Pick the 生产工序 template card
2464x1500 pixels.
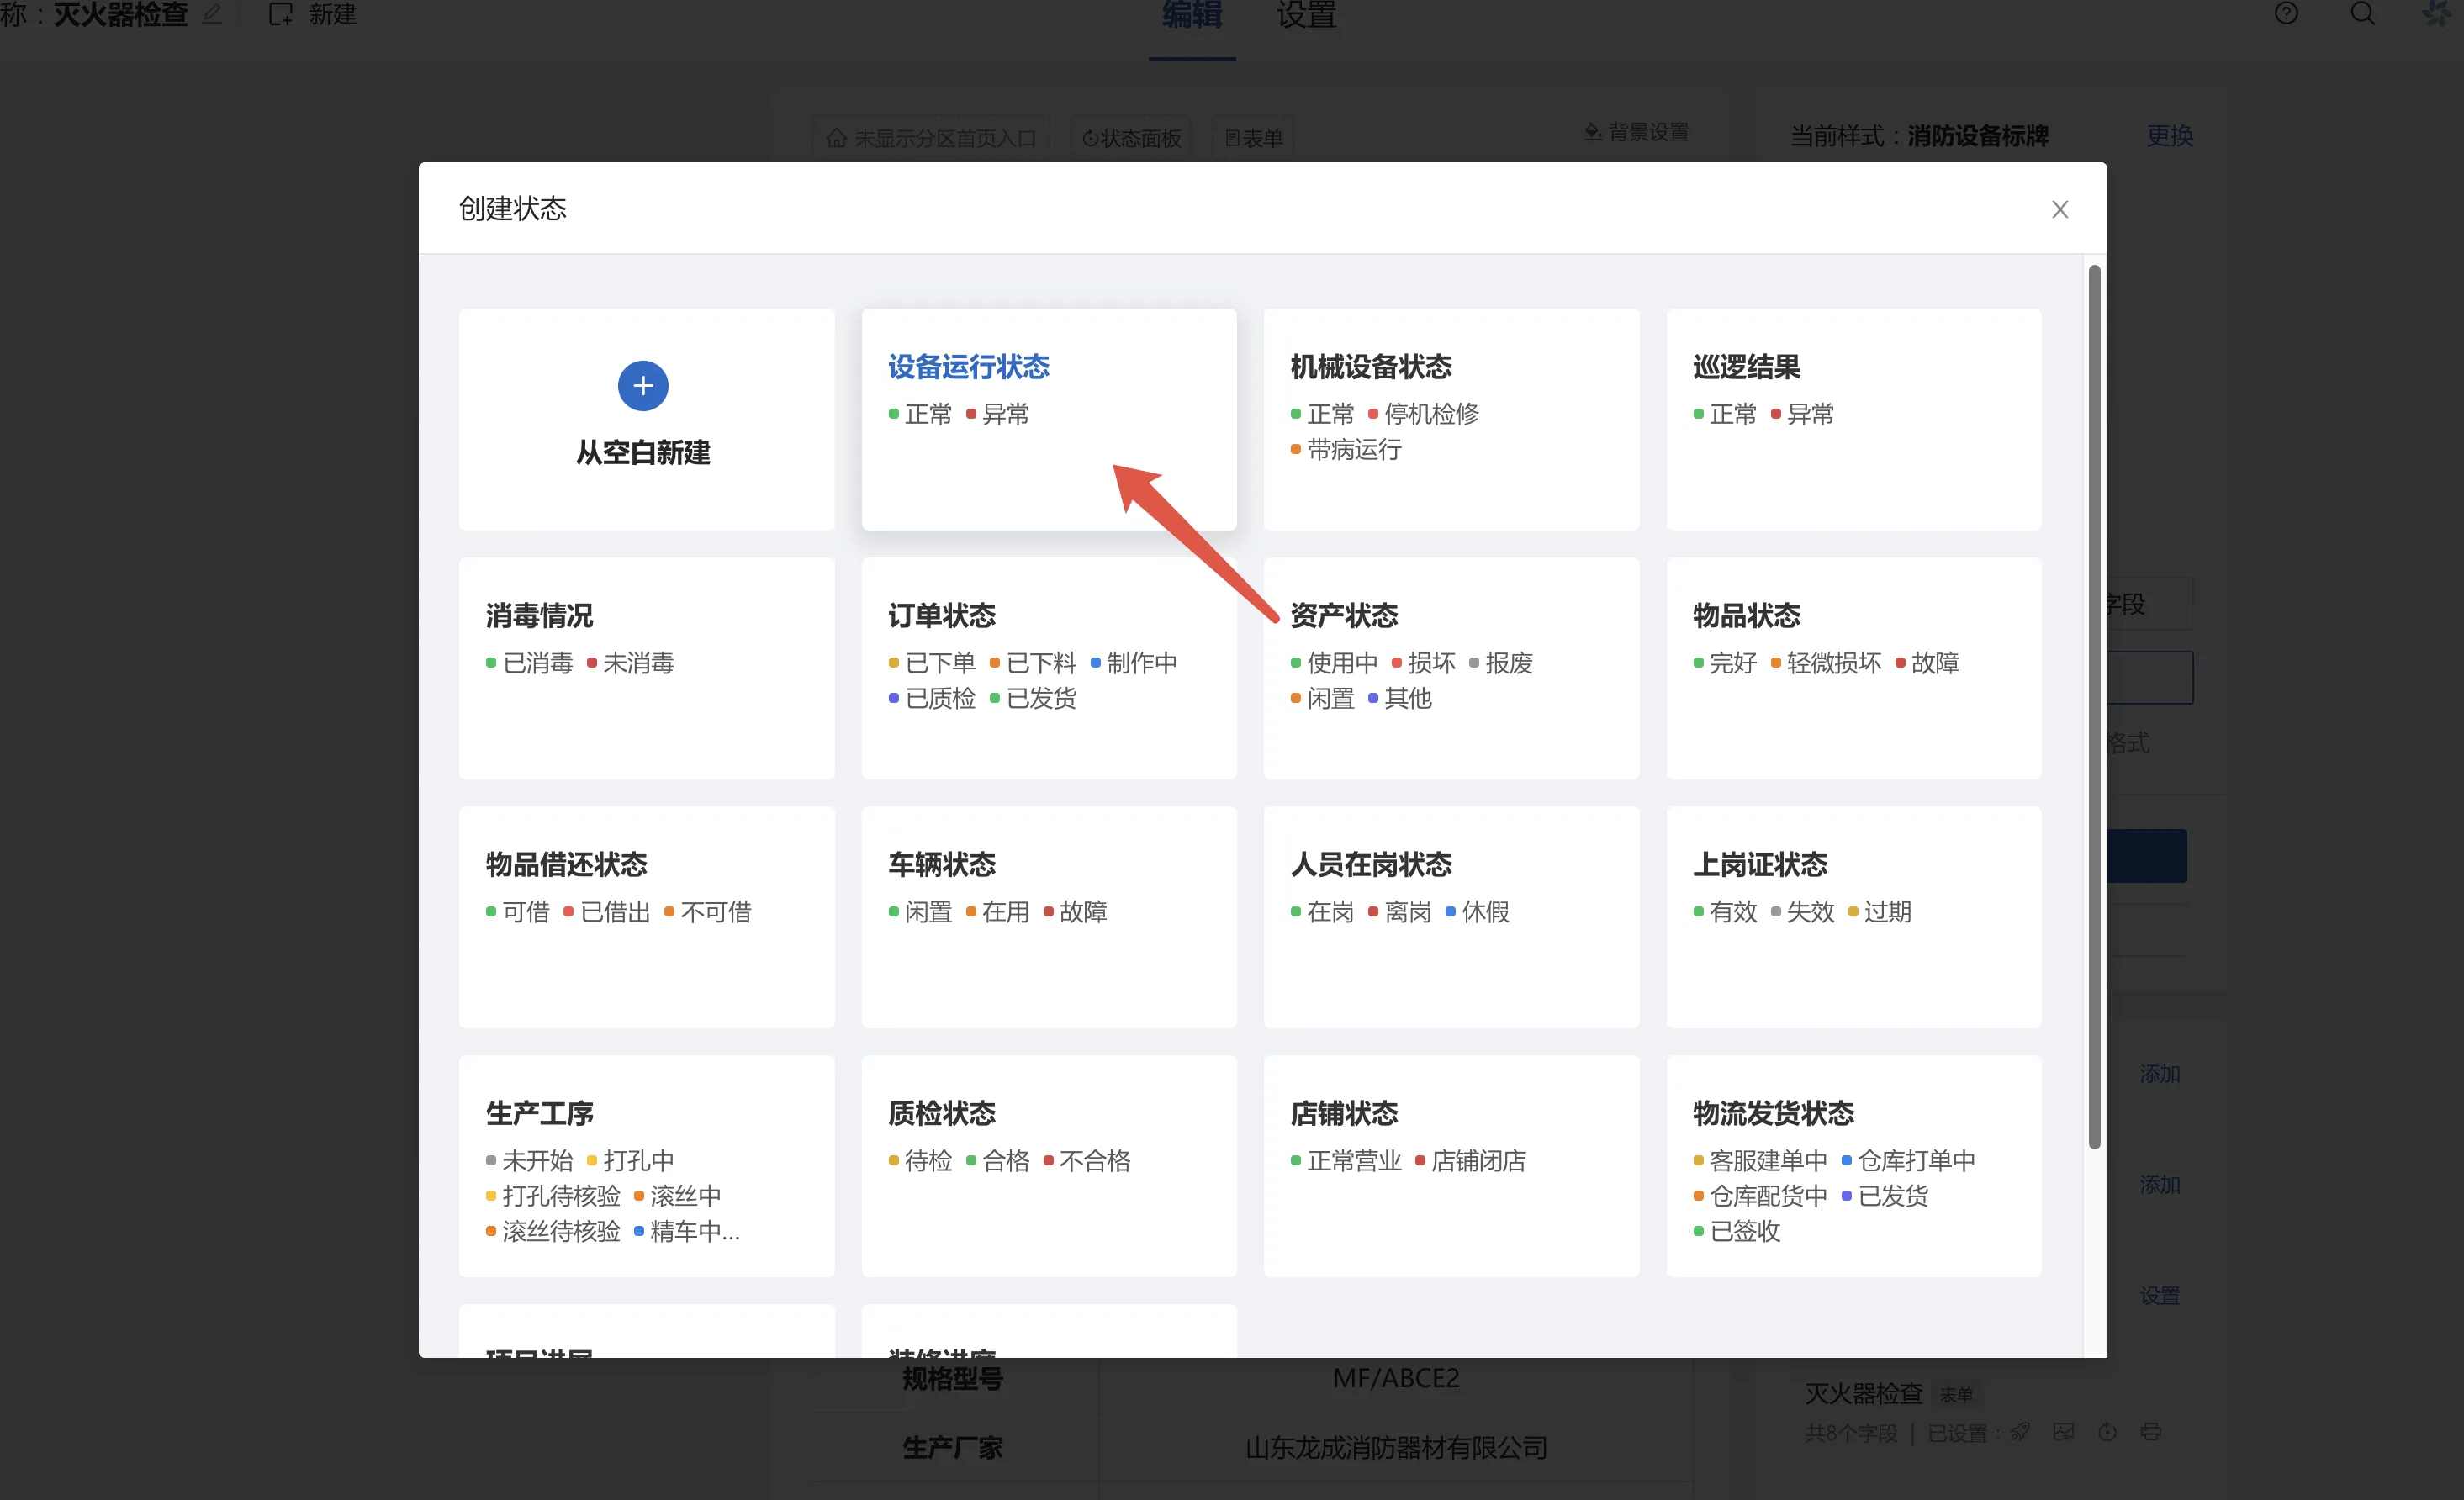click(x=647, y=1166)
